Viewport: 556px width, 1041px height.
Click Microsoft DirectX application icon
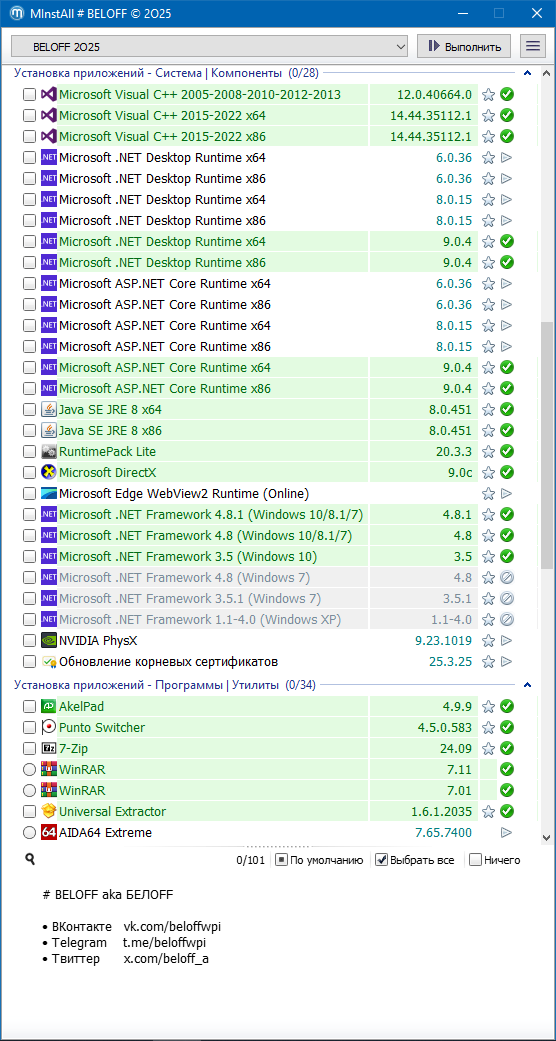(48, 473)
